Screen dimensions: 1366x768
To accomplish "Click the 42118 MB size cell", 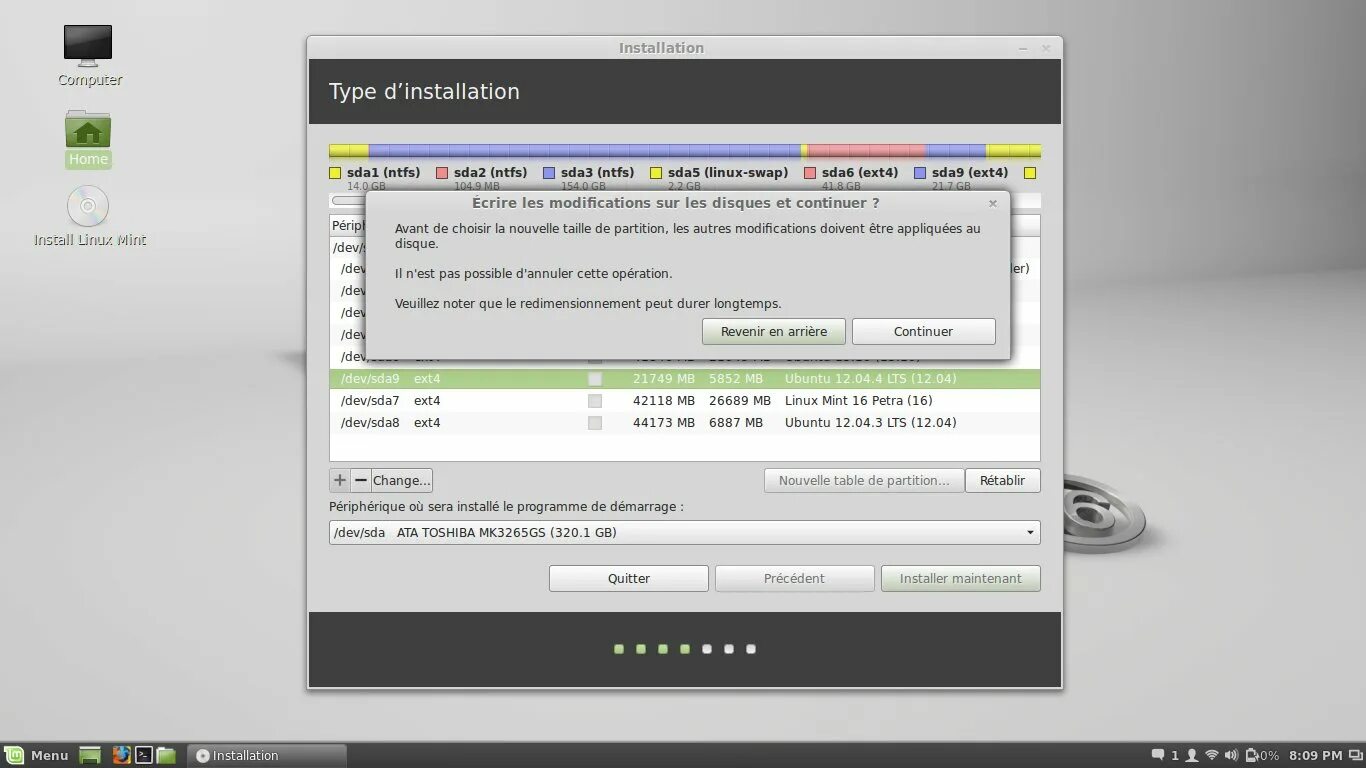I will tap(664, 401).
